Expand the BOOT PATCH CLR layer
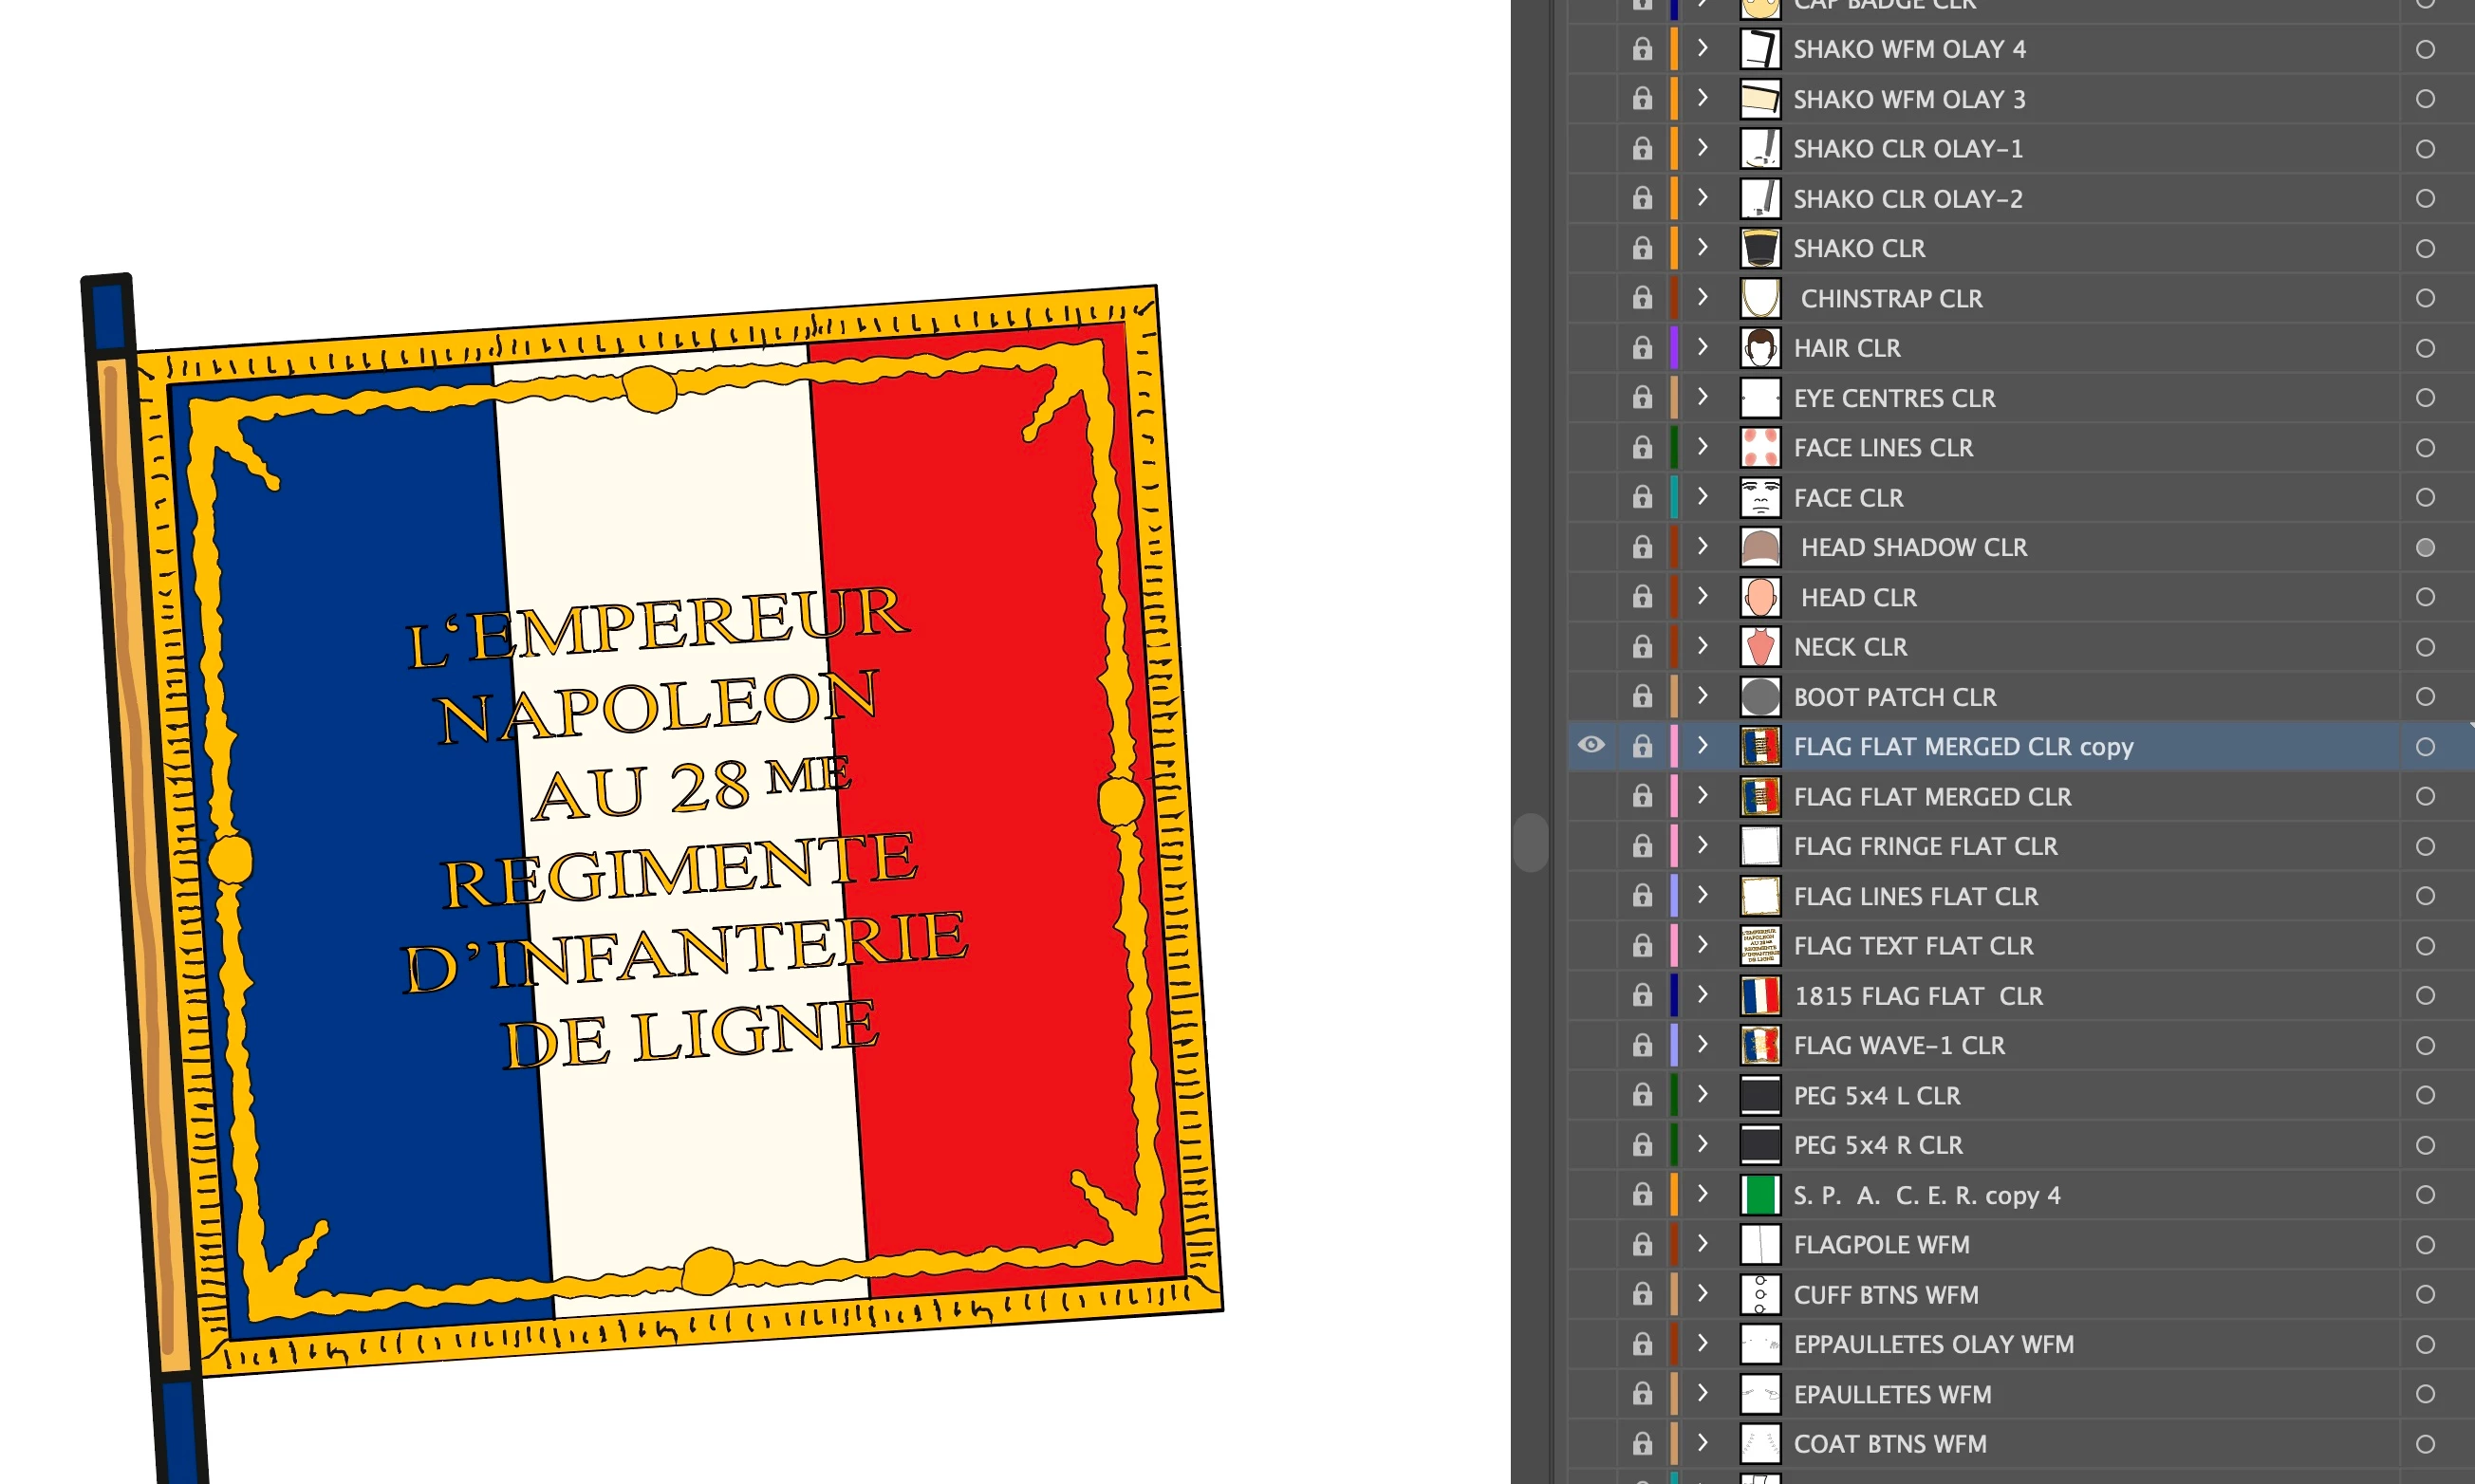This screenshot has height=1484, width=2475. tap(1703, 696)
